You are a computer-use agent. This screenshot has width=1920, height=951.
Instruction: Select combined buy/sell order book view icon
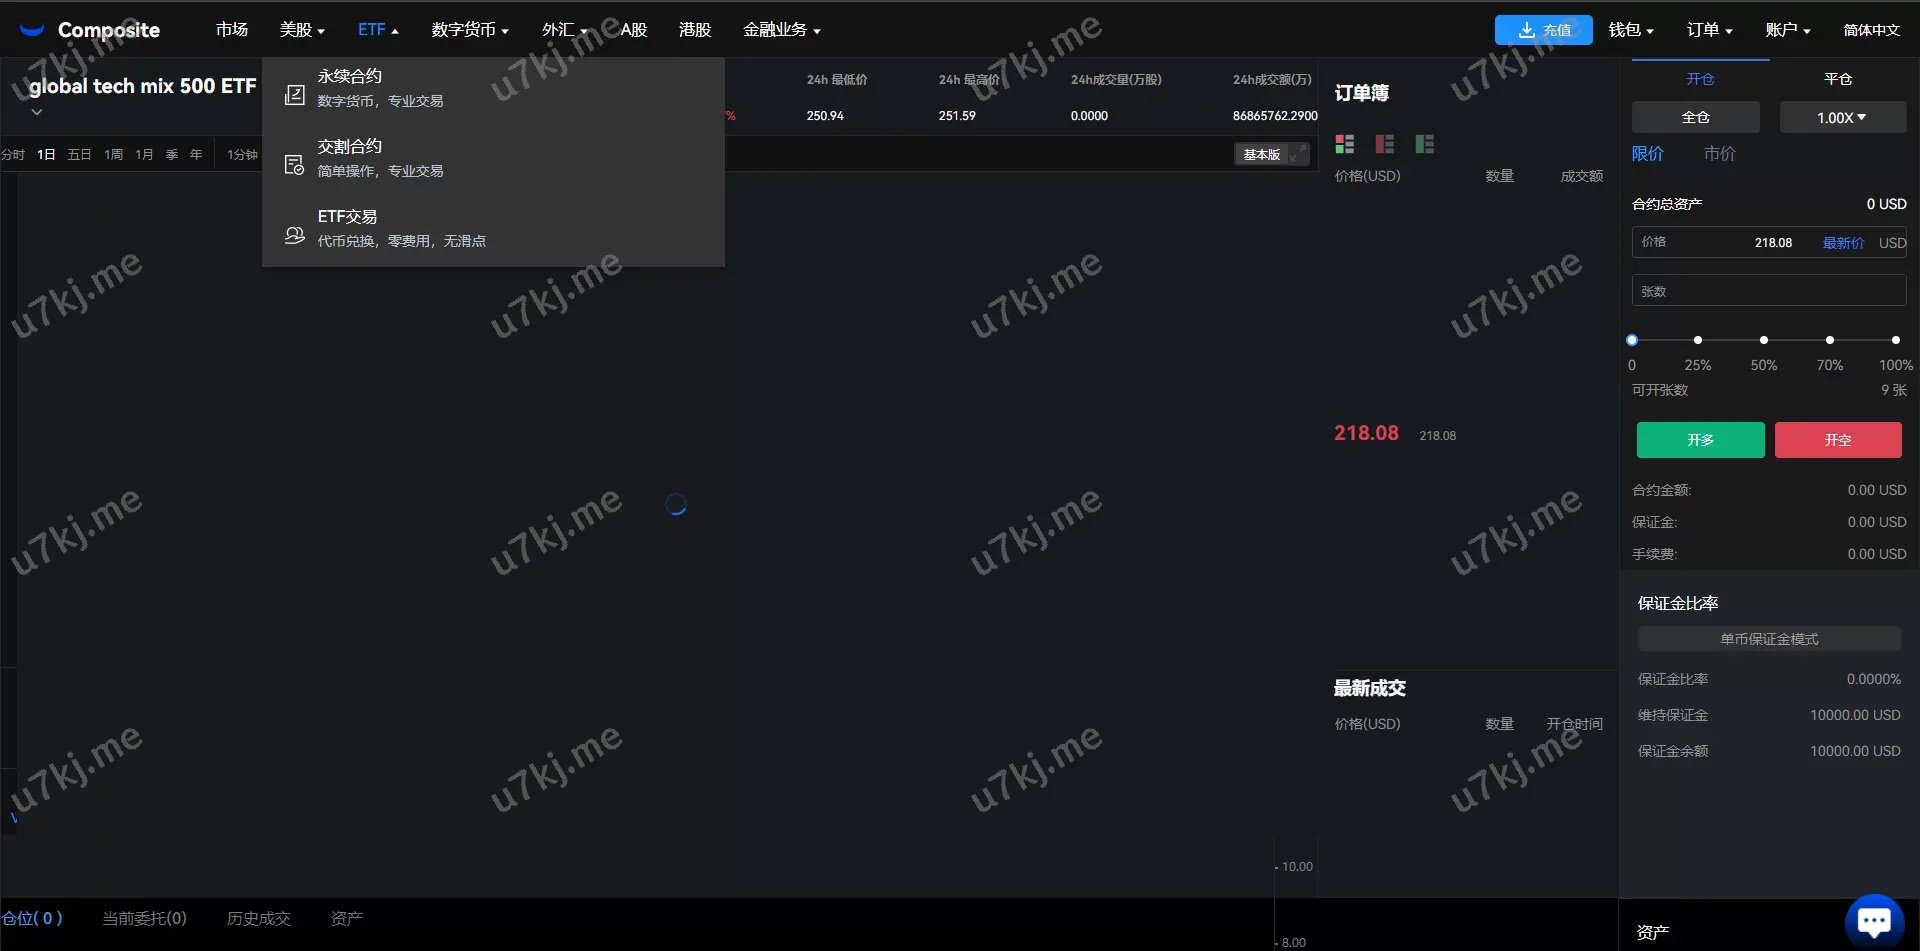click(x=1344, y=145)
